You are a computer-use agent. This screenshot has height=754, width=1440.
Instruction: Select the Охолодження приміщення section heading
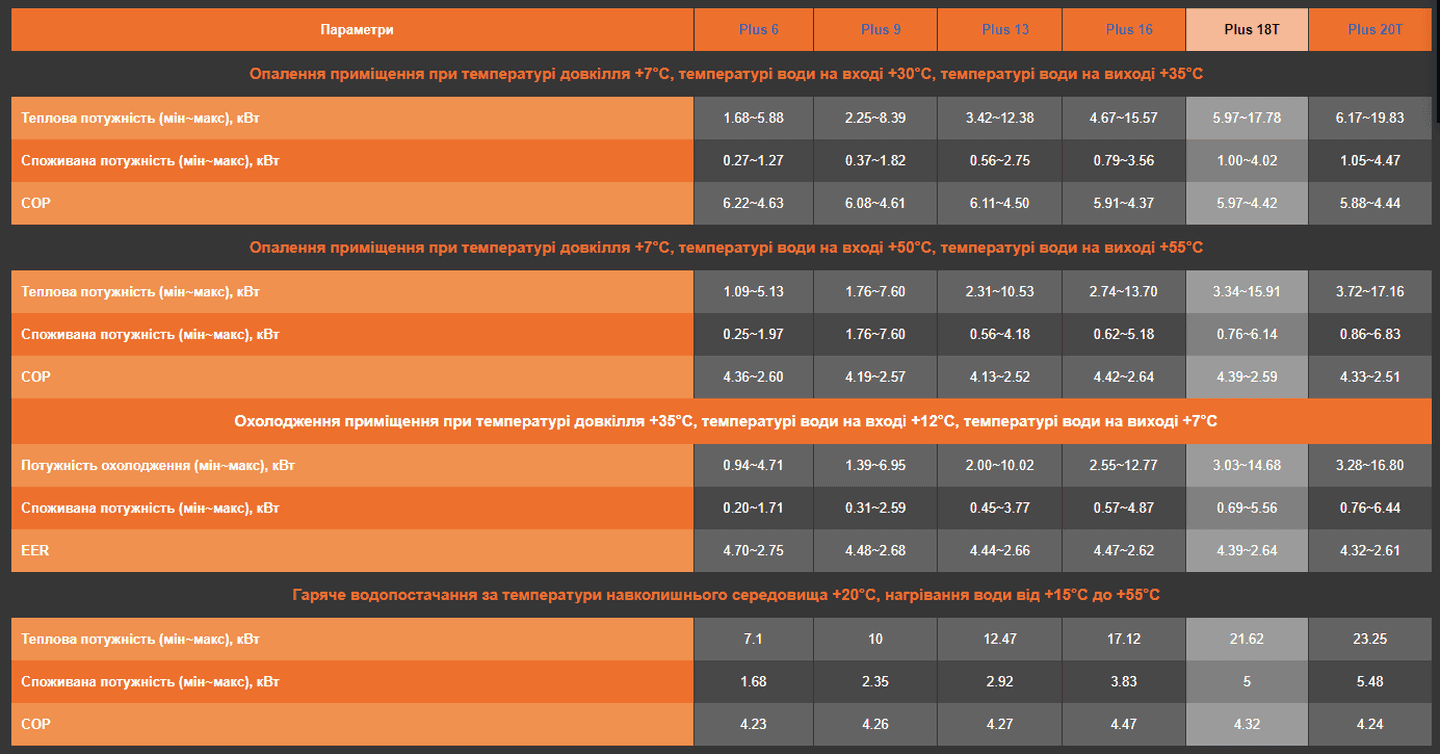pos(725,421)
